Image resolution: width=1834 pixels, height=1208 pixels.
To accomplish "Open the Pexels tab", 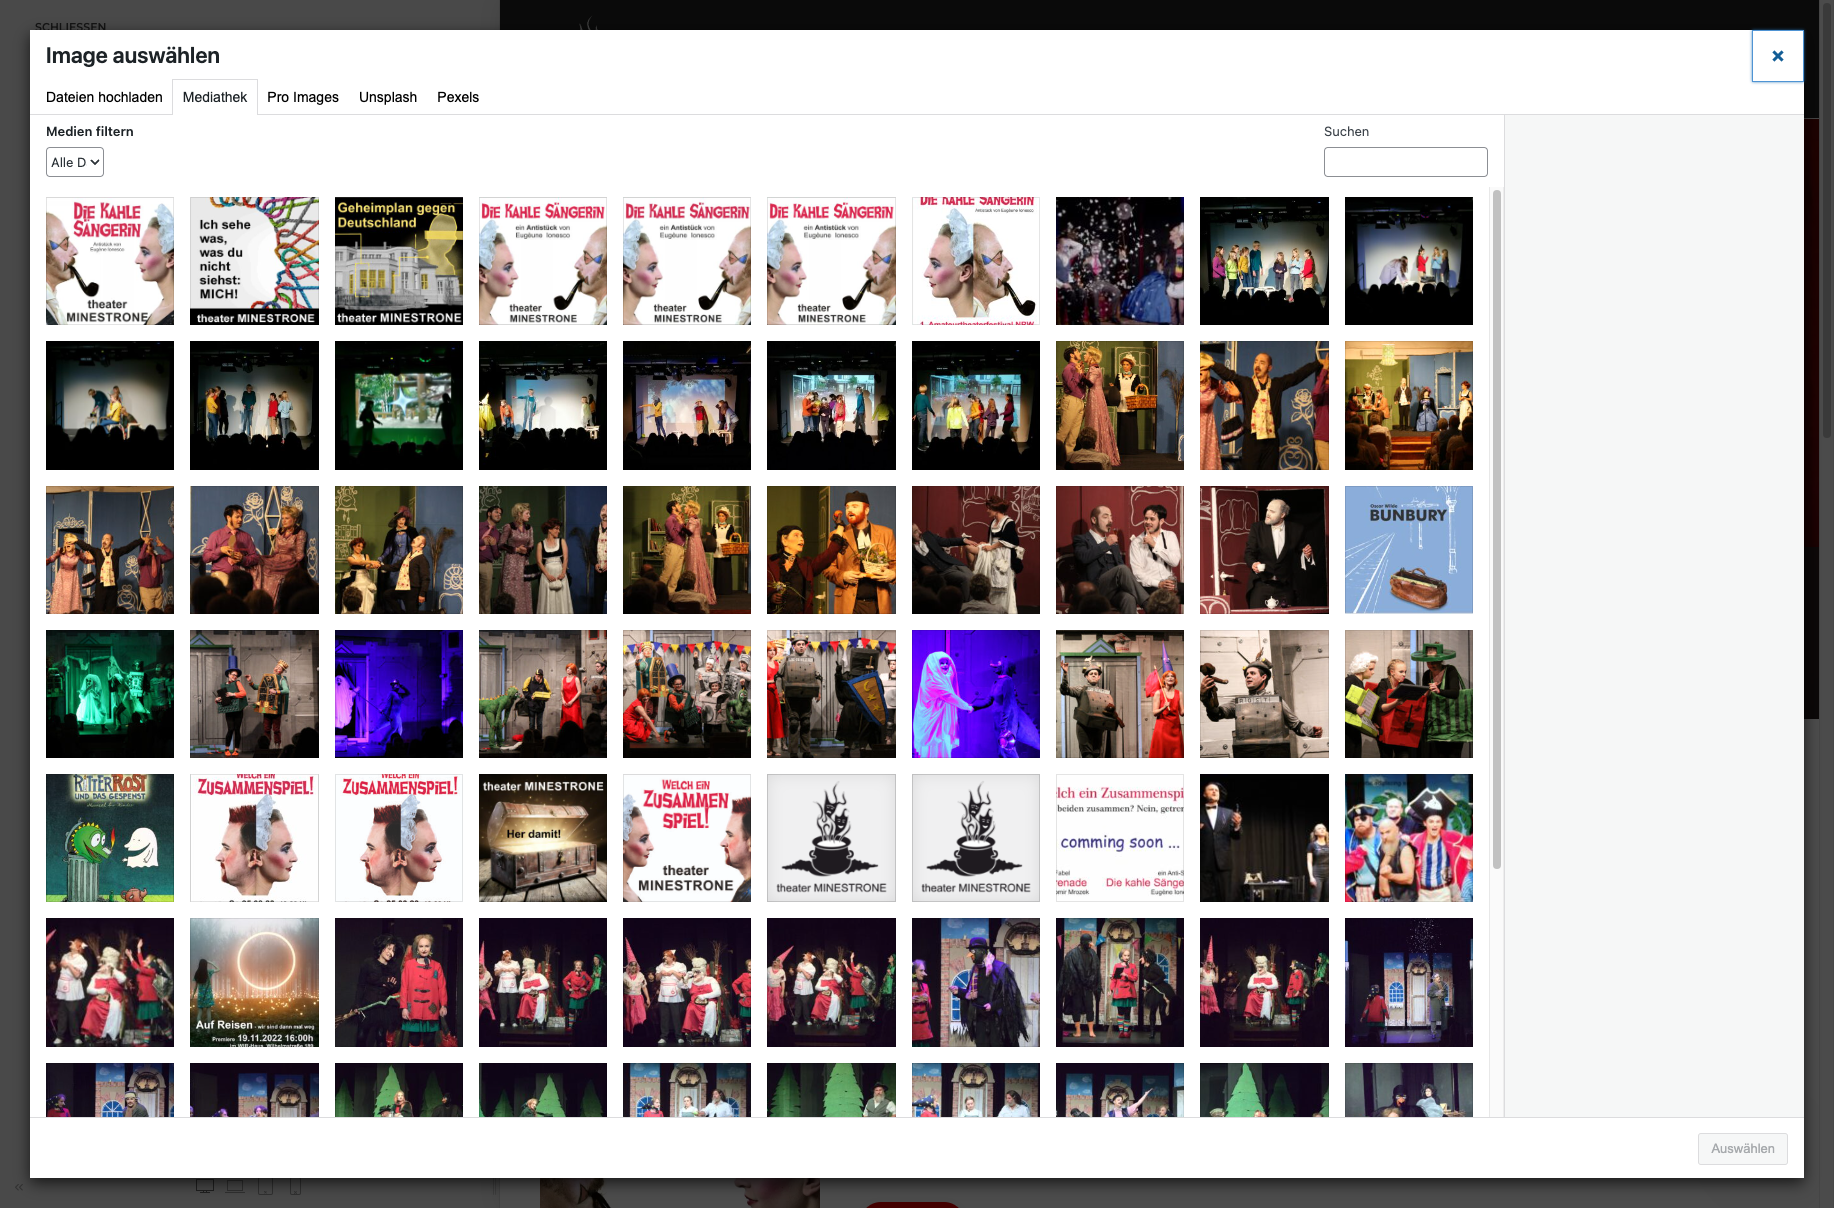I will [457, 97].
